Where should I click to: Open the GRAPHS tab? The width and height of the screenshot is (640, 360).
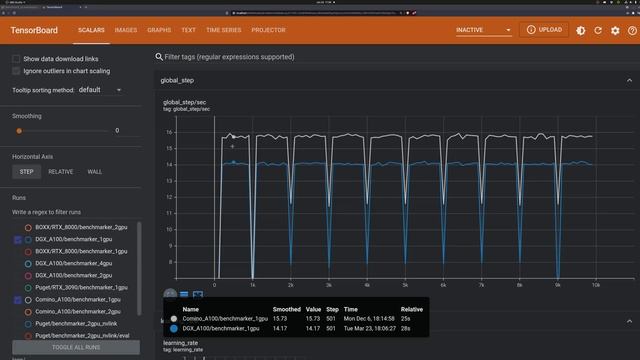click(x=159, y=30)
